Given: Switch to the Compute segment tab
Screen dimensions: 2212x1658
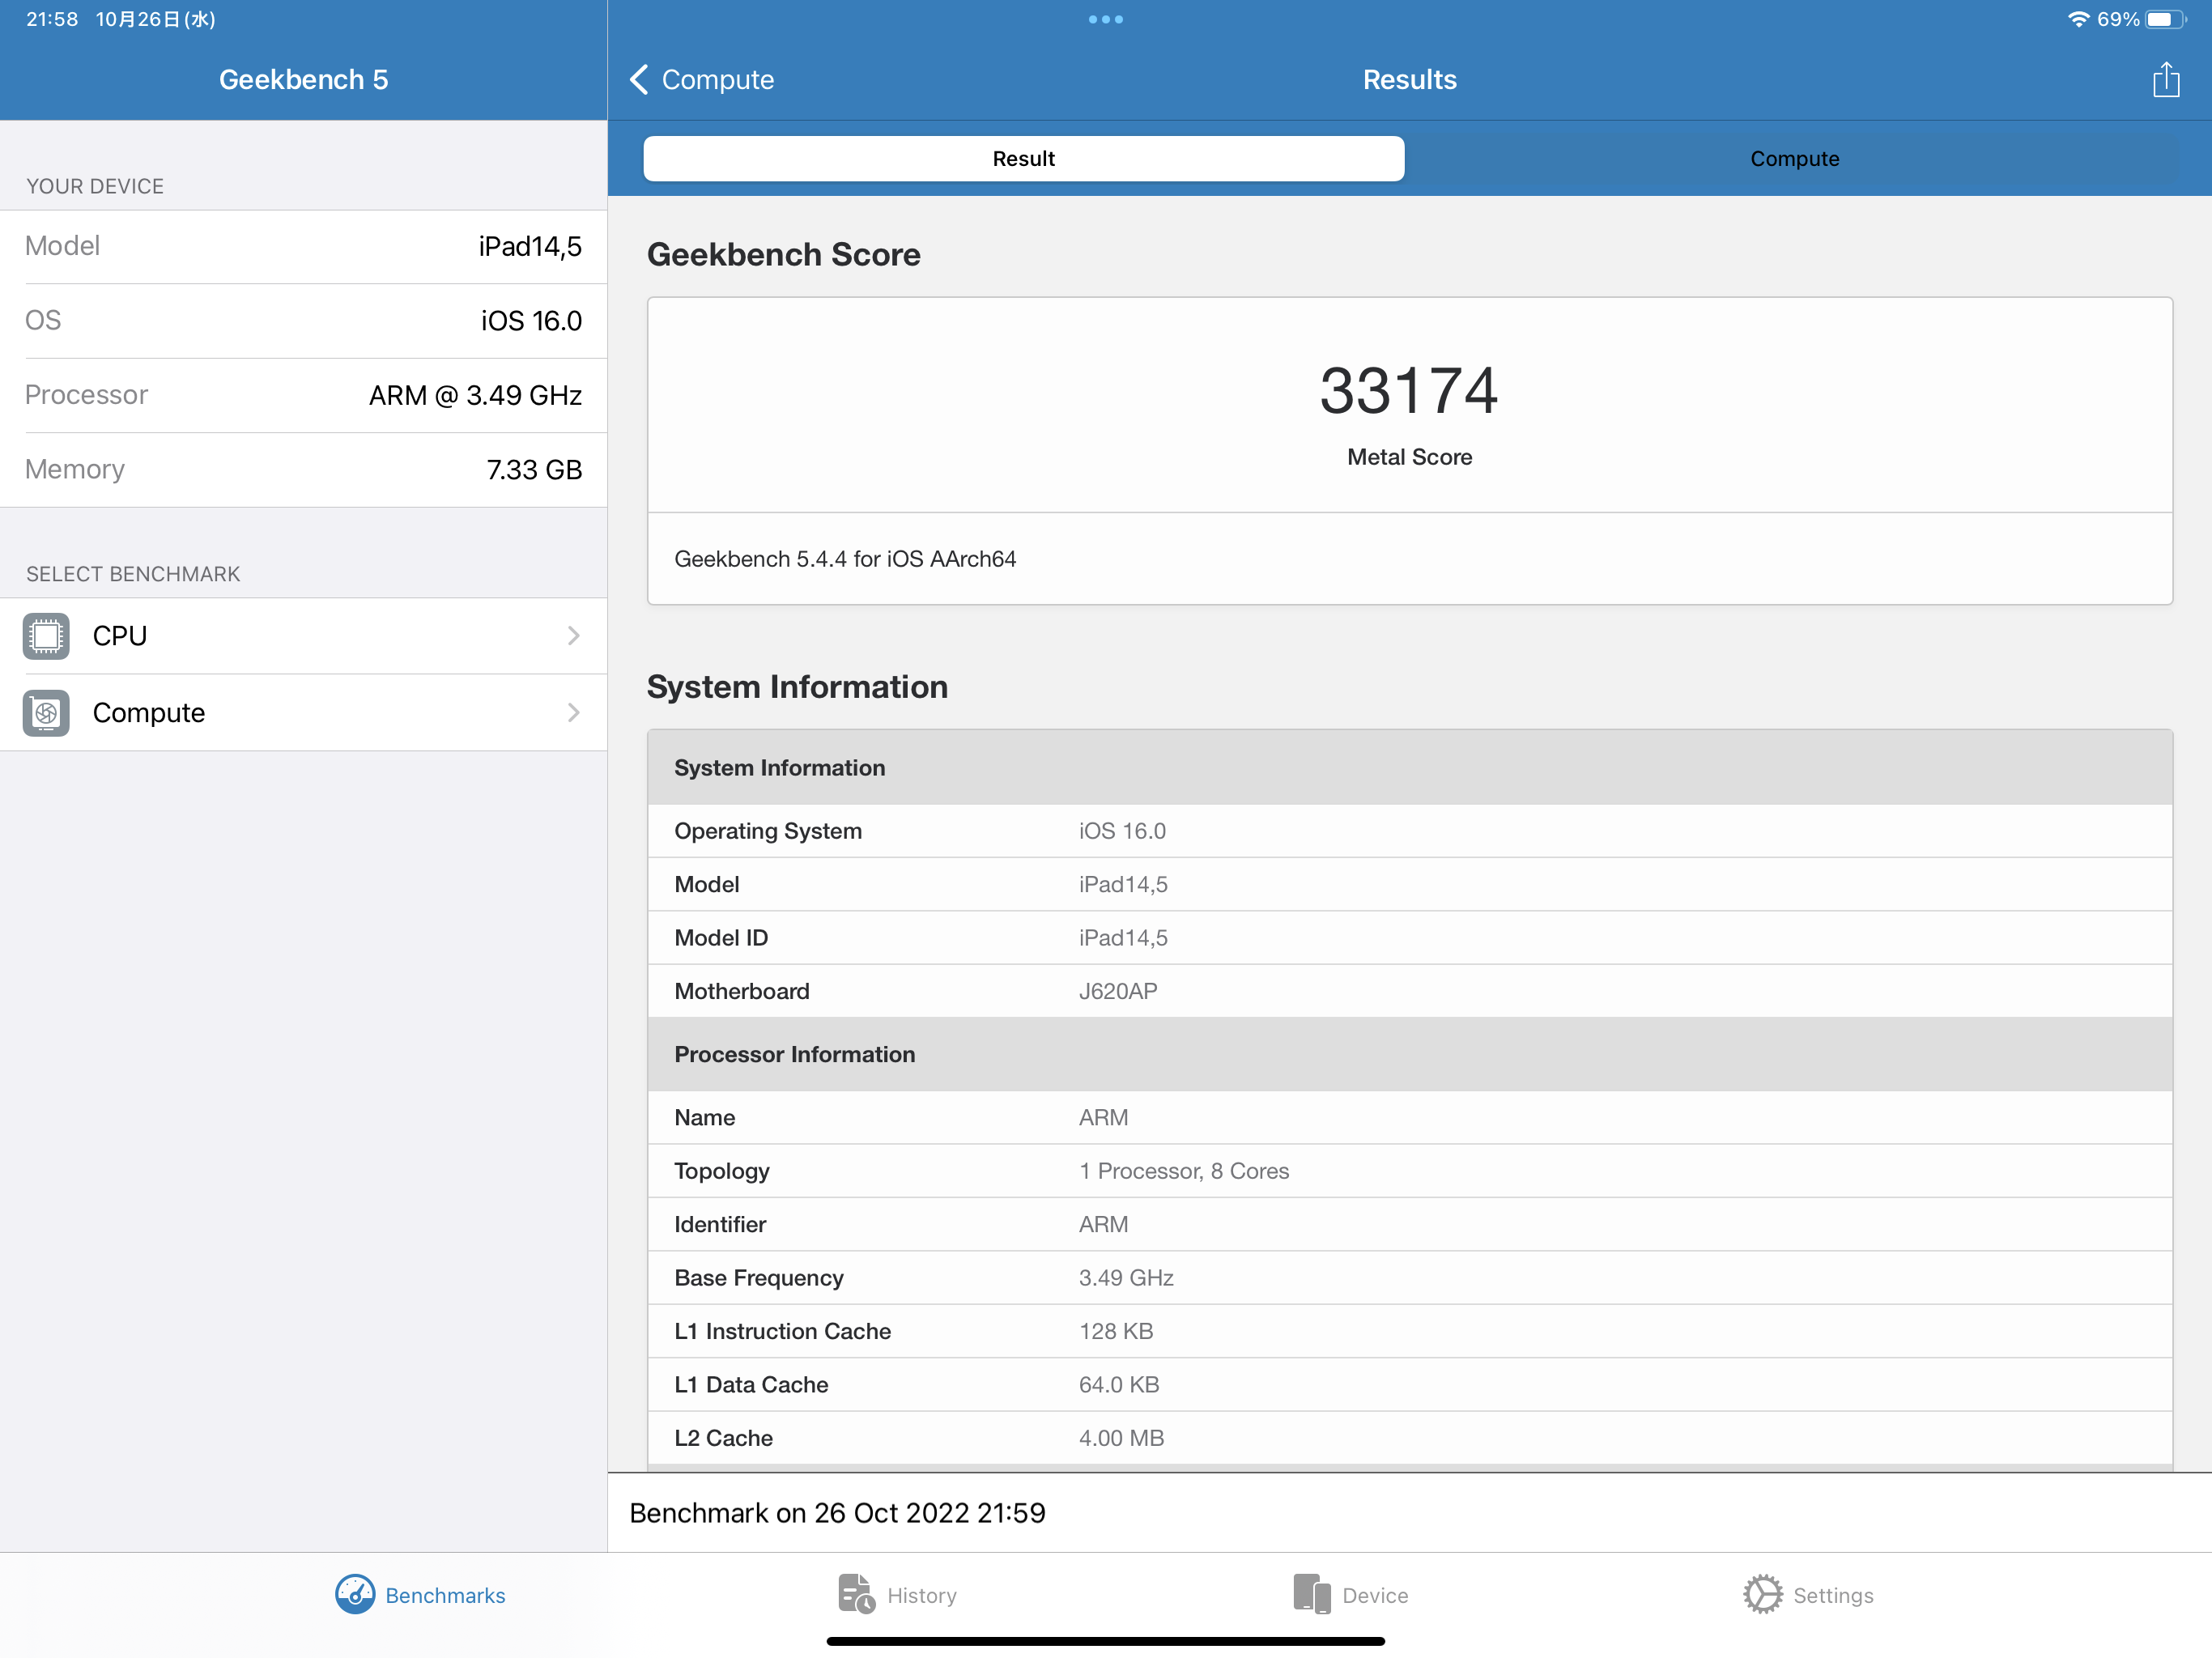Looking at the screenshot, I should [x=1794, y=158].
